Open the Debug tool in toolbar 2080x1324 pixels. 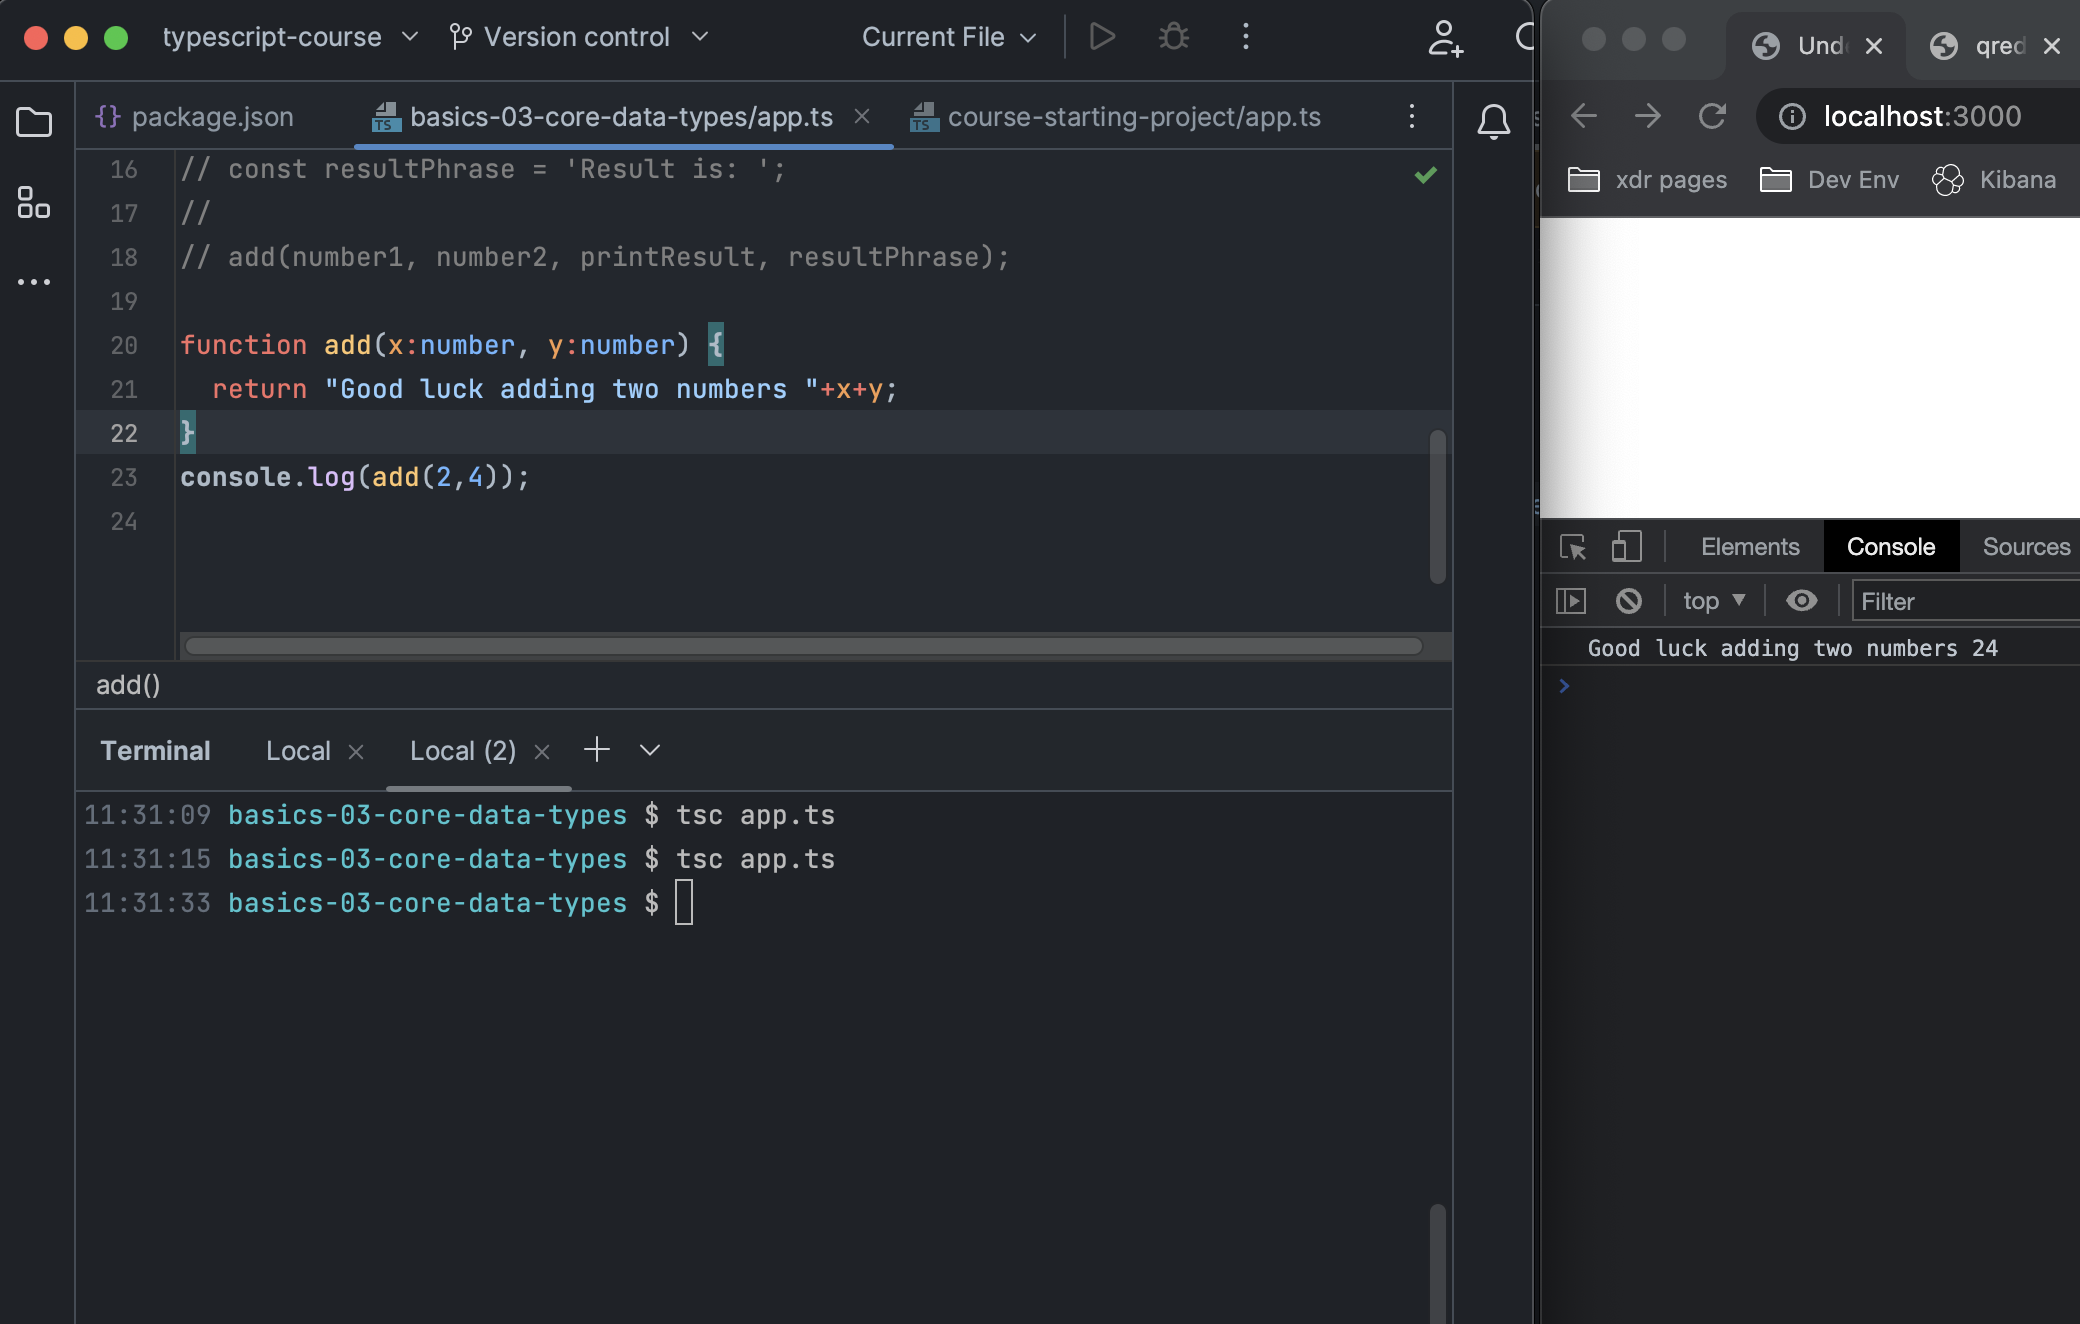[x=1173, y=35]
